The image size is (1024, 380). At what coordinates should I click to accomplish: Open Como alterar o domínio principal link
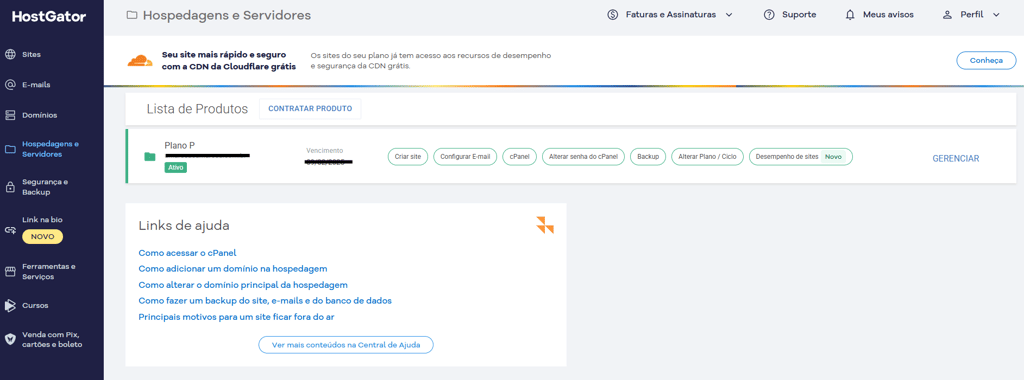(243, 285)
